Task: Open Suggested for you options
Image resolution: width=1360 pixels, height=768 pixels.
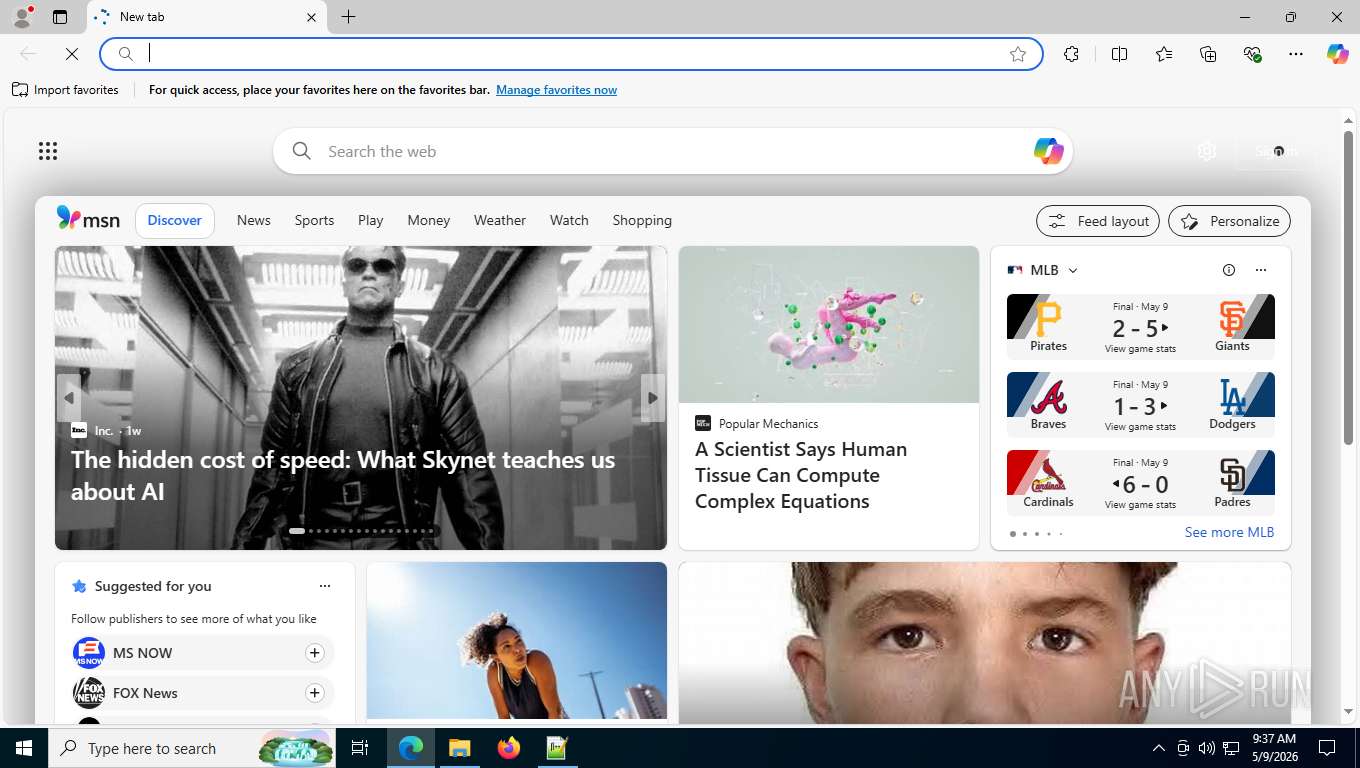Action: click(x=324, y=586)
